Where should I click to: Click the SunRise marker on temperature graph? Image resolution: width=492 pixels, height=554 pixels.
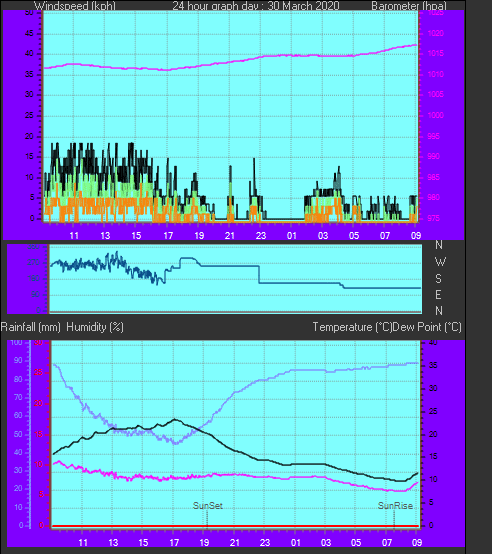pyautogui.click(x=395, y=506)
